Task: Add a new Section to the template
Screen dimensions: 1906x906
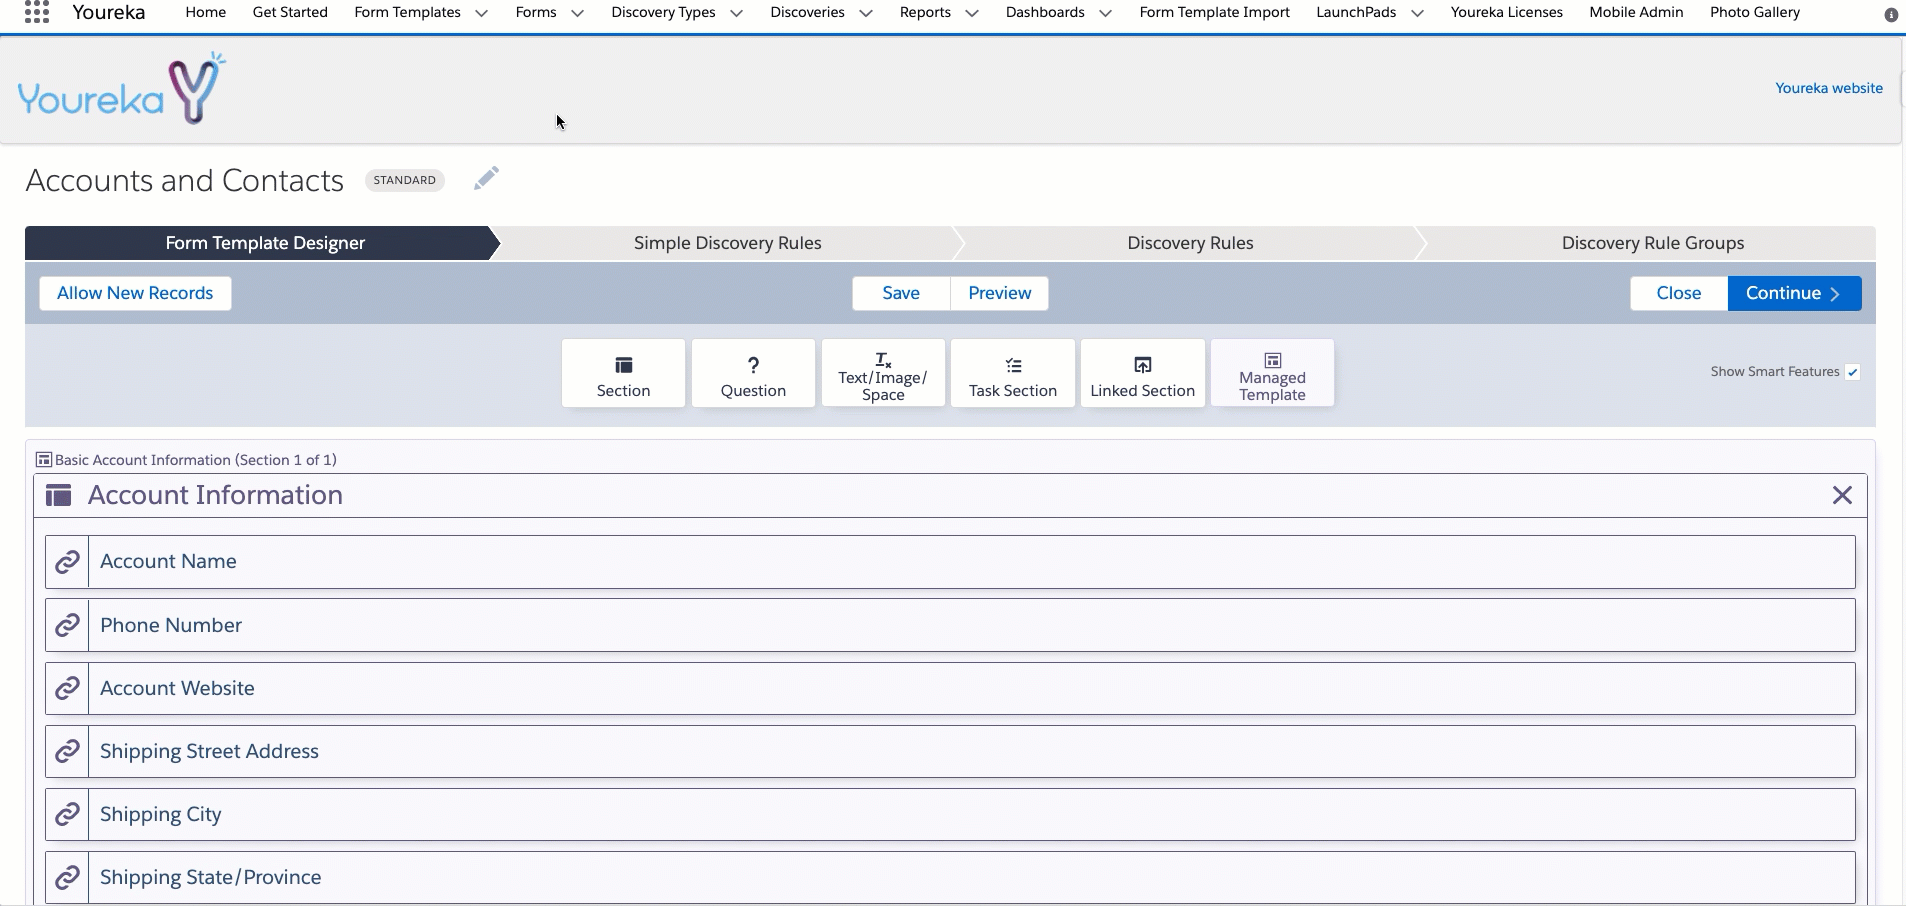Action: pos(623,373)
